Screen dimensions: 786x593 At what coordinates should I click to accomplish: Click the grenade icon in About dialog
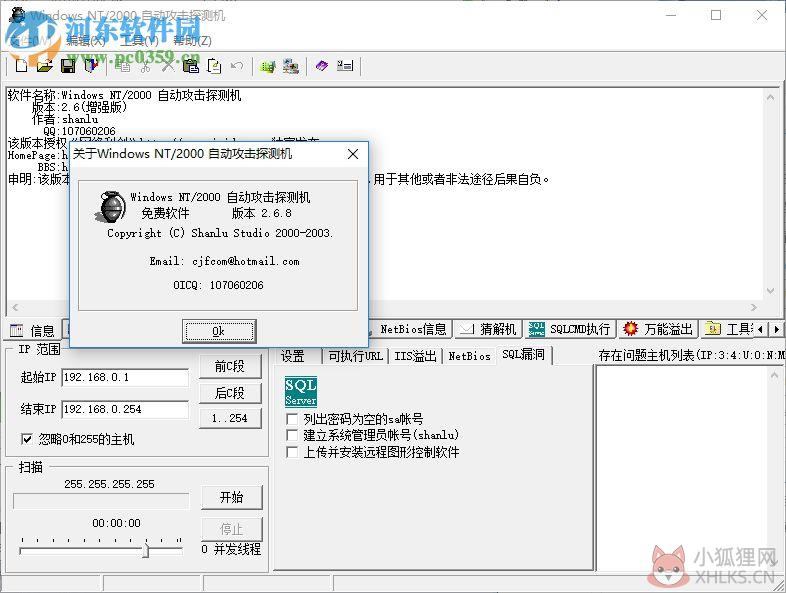[111, 207]
